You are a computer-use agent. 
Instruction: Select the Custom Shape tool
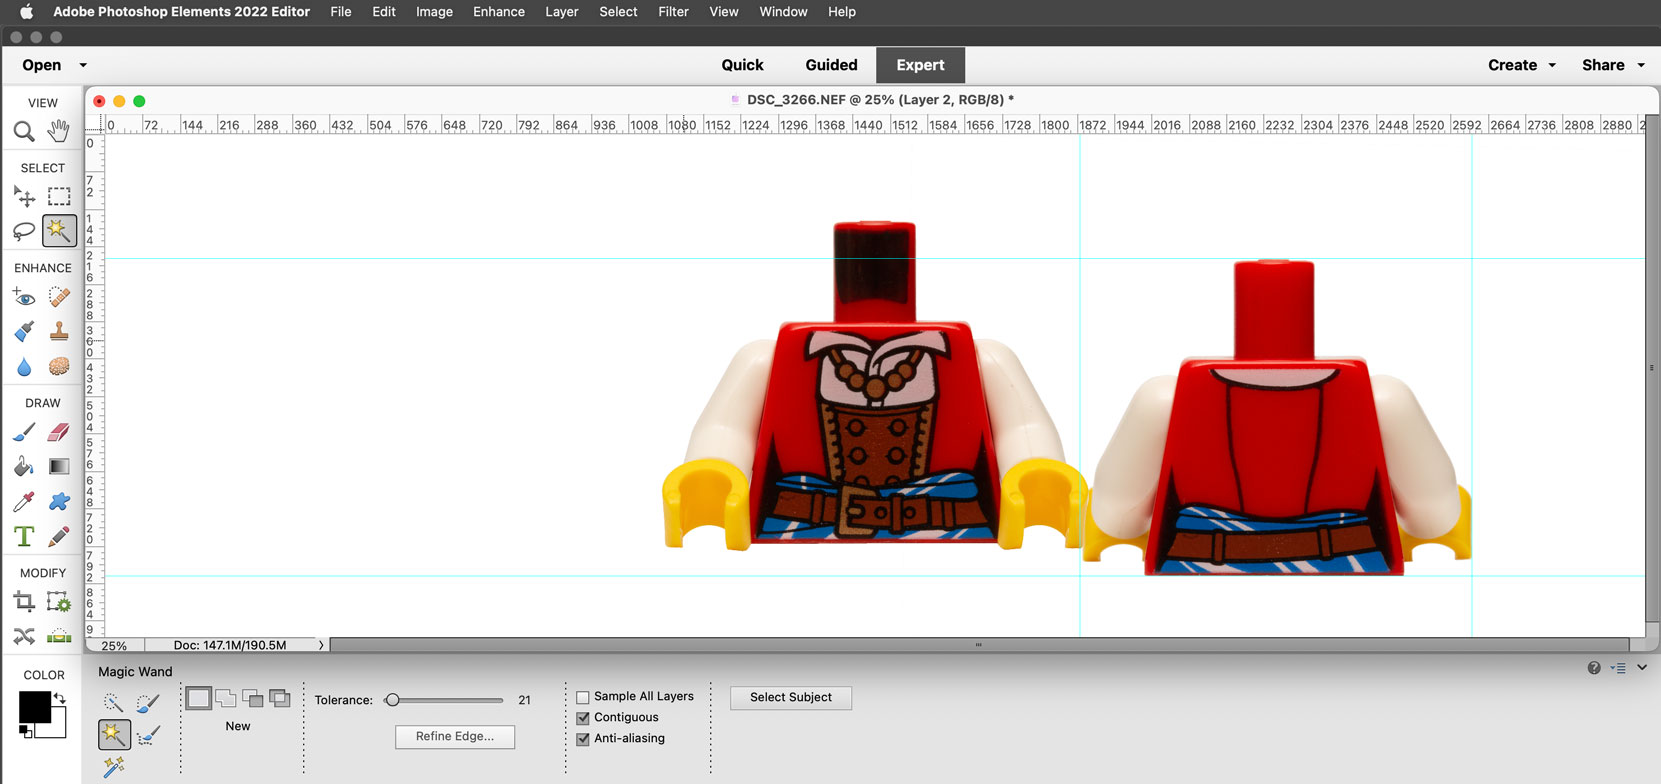point(59,501)
